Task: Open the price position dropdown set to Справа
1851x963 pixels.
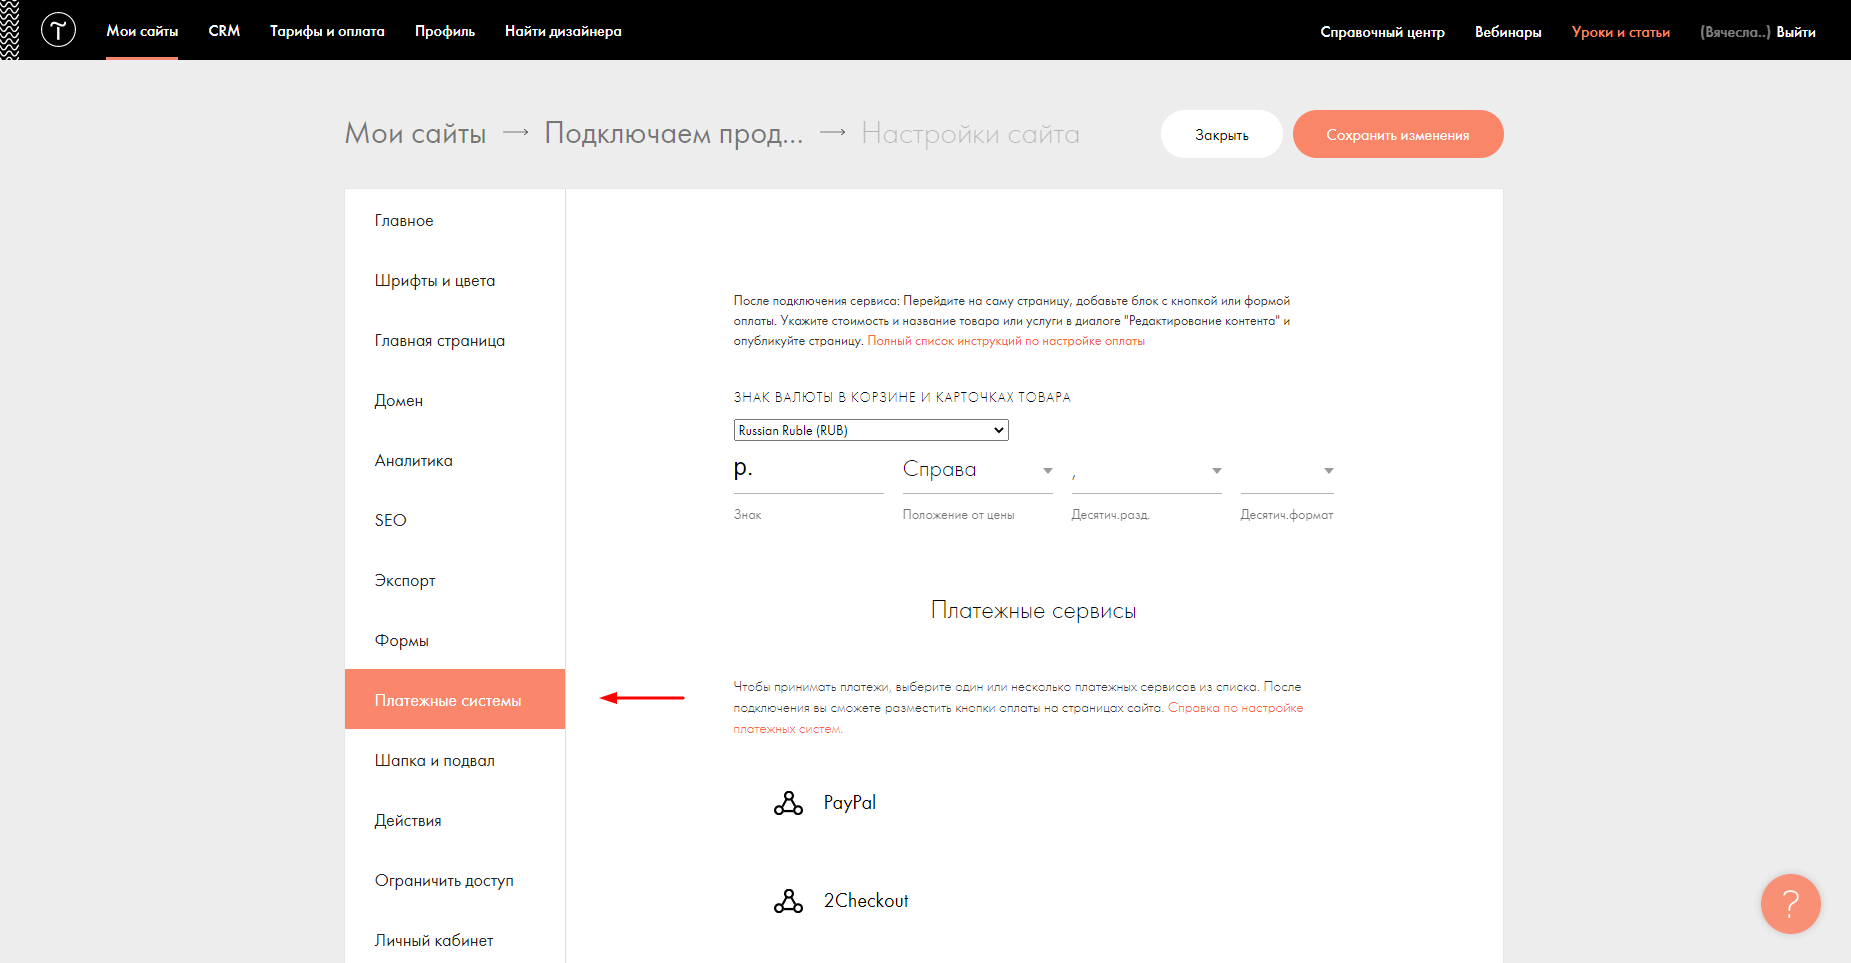Action: (977, 470)
